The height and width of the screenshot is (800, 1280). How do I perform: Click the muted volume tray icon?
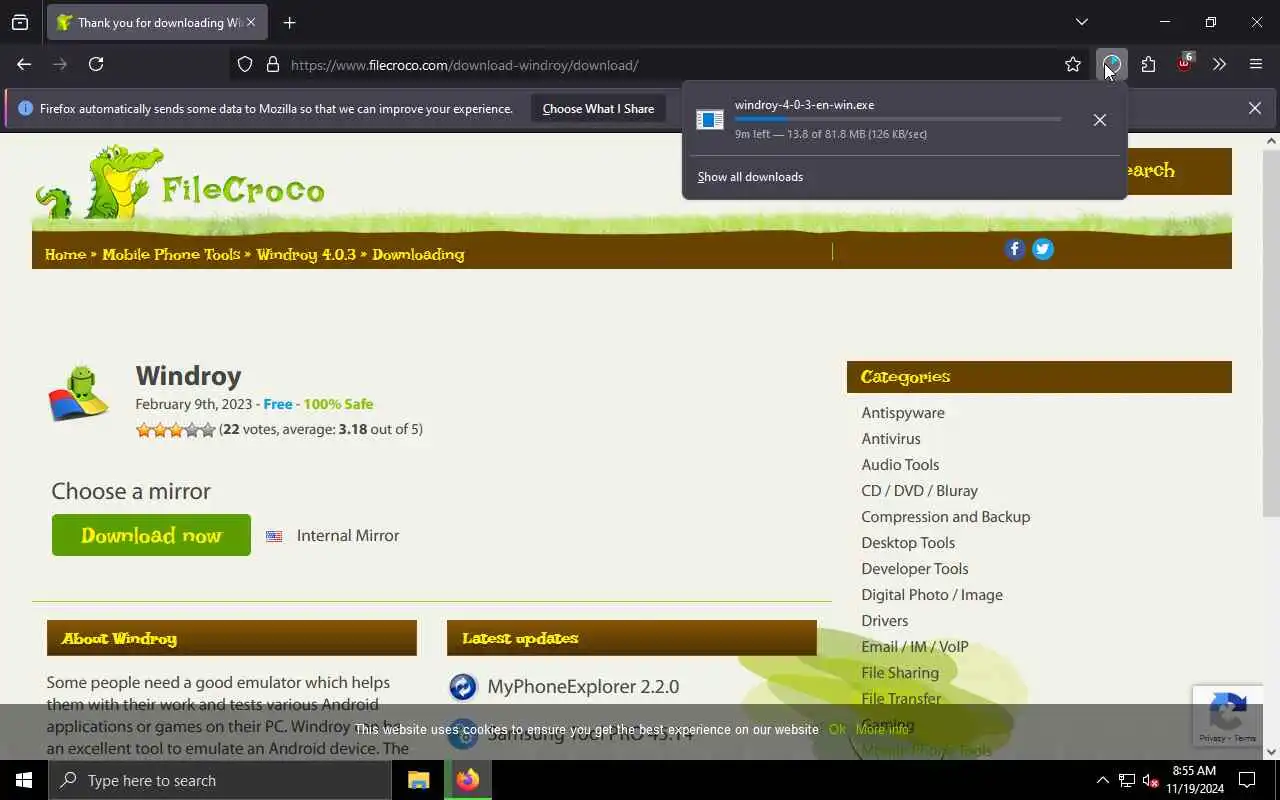[1150, 780]
